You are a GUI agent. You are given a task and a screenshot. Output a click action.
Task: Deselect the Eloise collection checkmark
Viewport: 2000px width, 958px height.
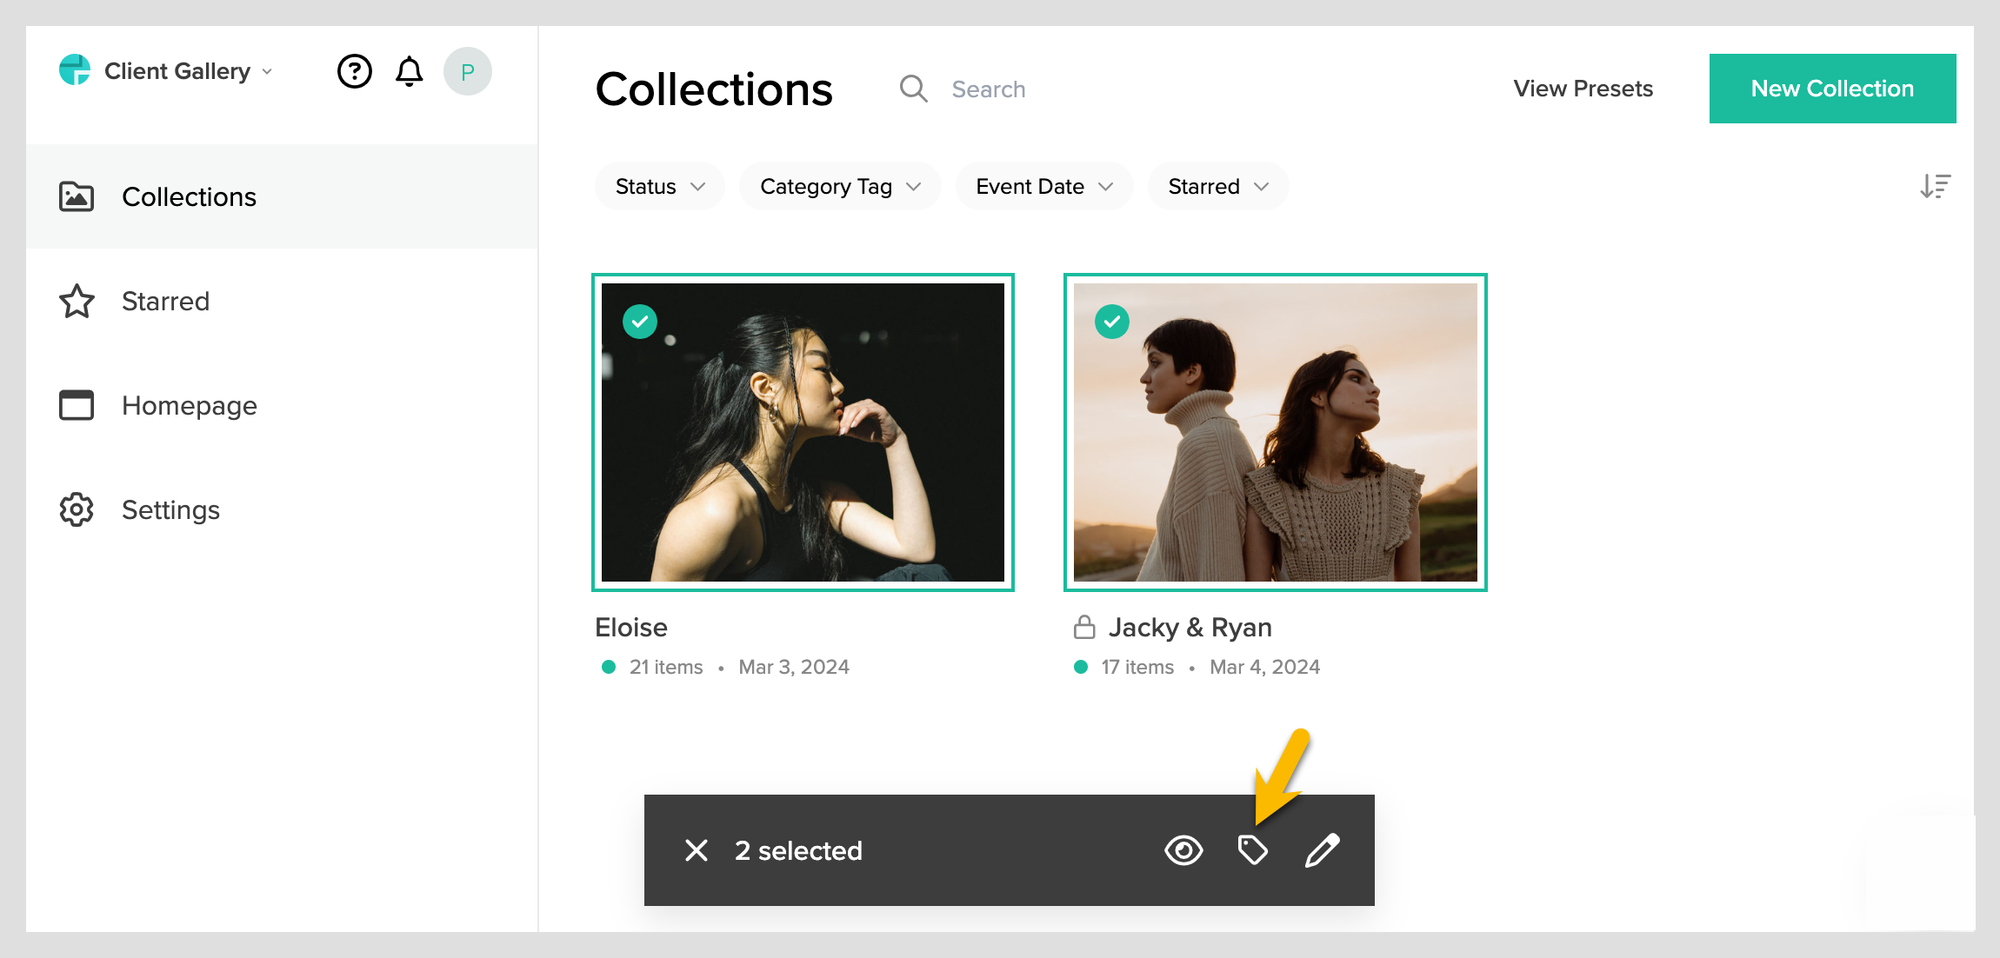click(x=639, y=321)
